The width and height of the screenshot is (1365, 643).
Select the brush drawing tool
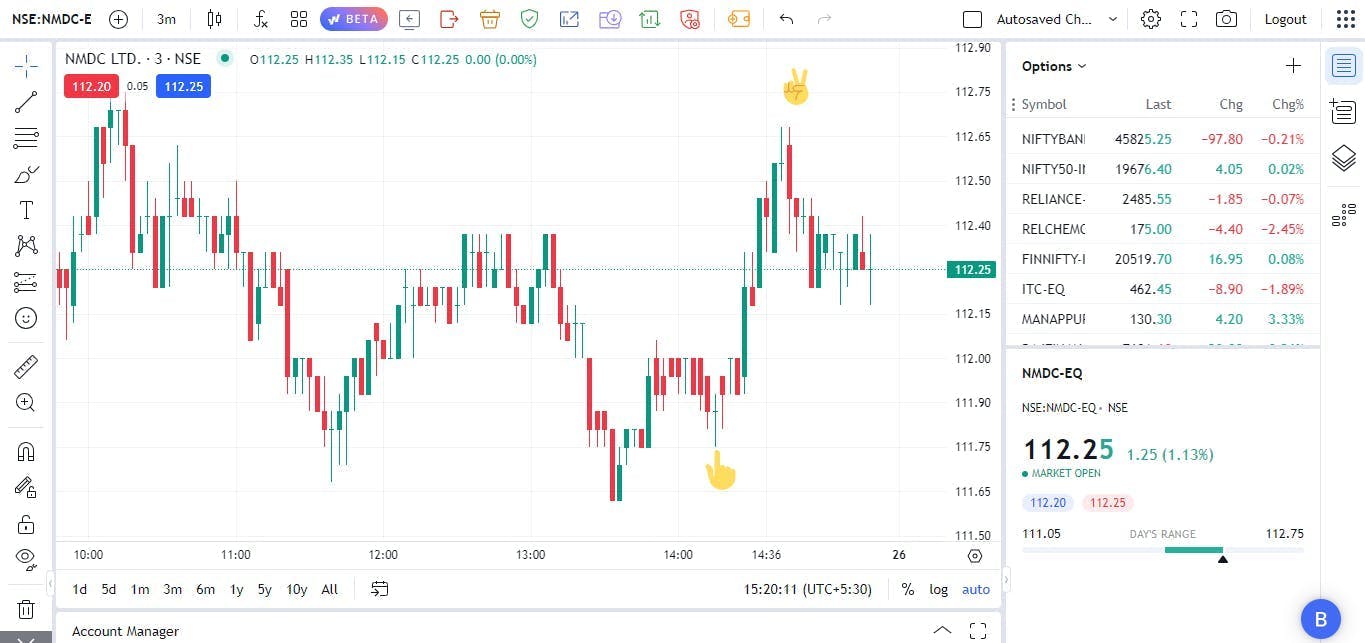coord(26,174)
